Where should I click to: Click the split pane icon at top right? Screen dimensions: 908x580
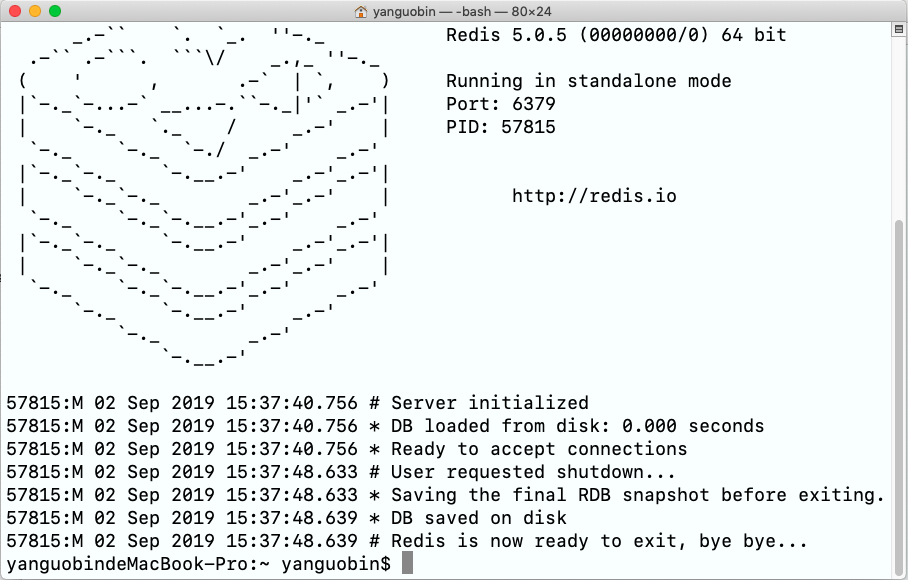click(899, 29)
